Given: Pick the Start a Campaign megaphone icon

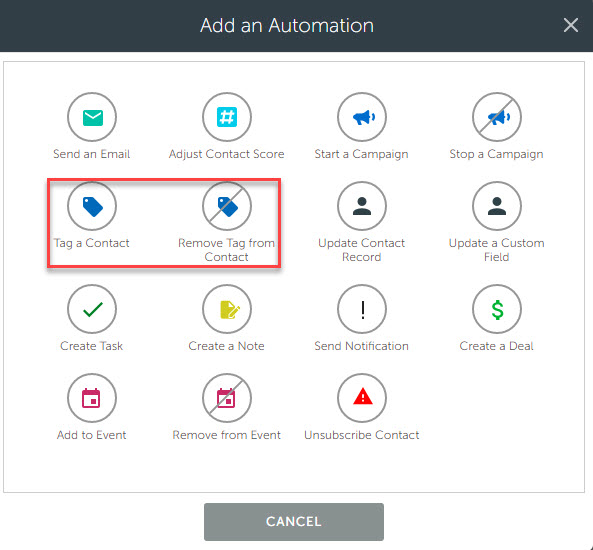Looking at the screenshot, I should click(x=362, y=117).
